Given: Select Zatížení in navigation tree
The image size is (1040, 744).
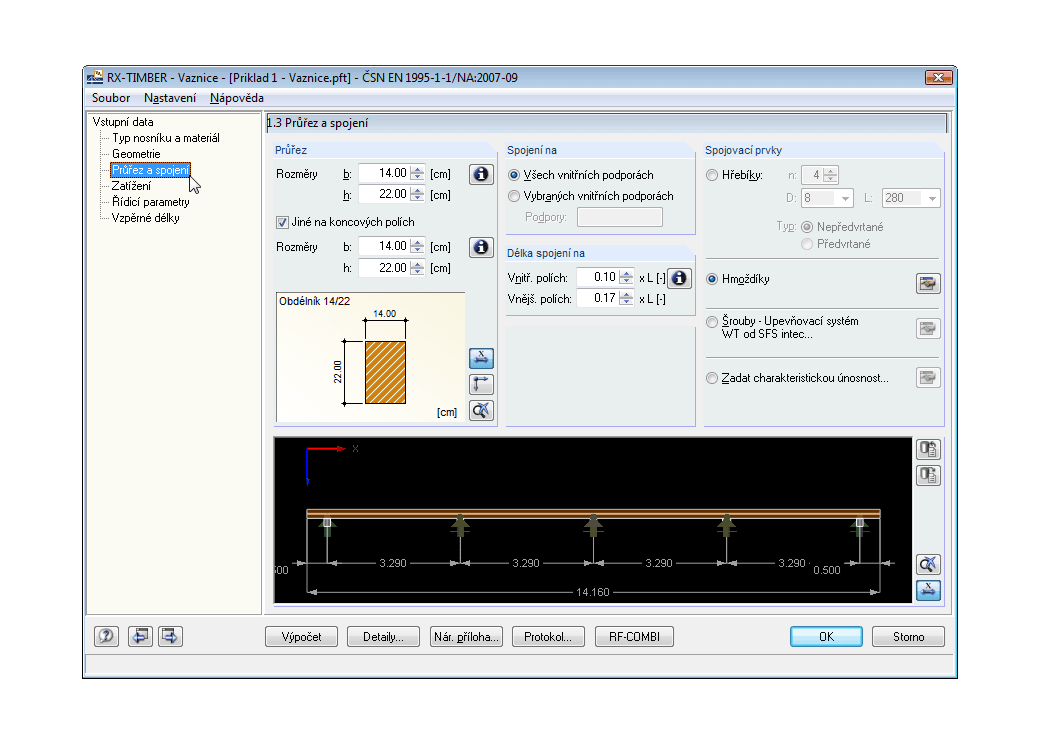Looking at the screenshot, I should pos(131,186).
